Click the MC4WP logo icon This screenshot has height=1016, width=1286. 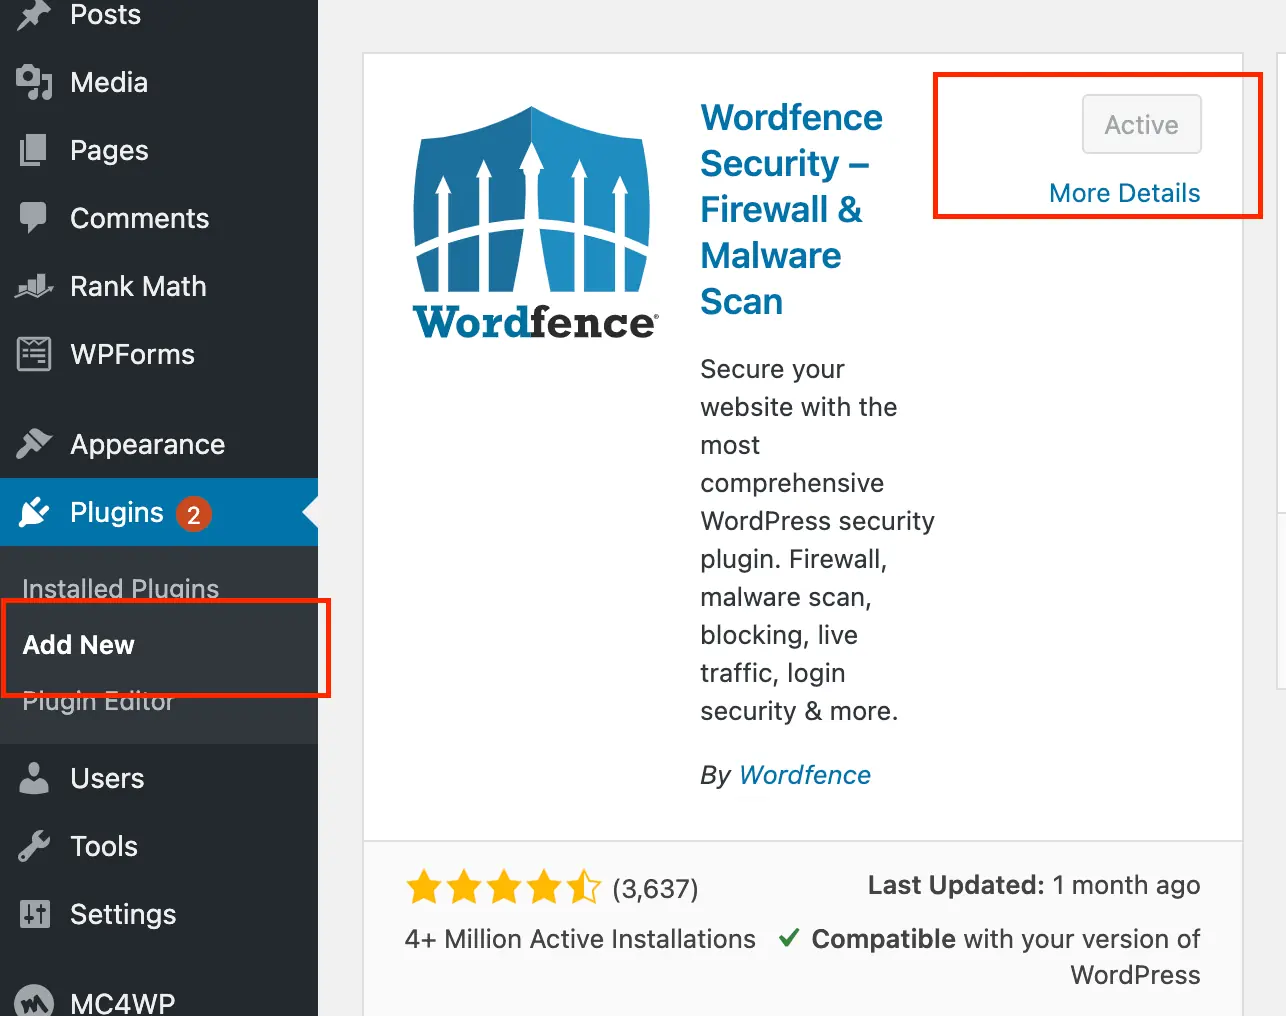tap(34, 1001)
